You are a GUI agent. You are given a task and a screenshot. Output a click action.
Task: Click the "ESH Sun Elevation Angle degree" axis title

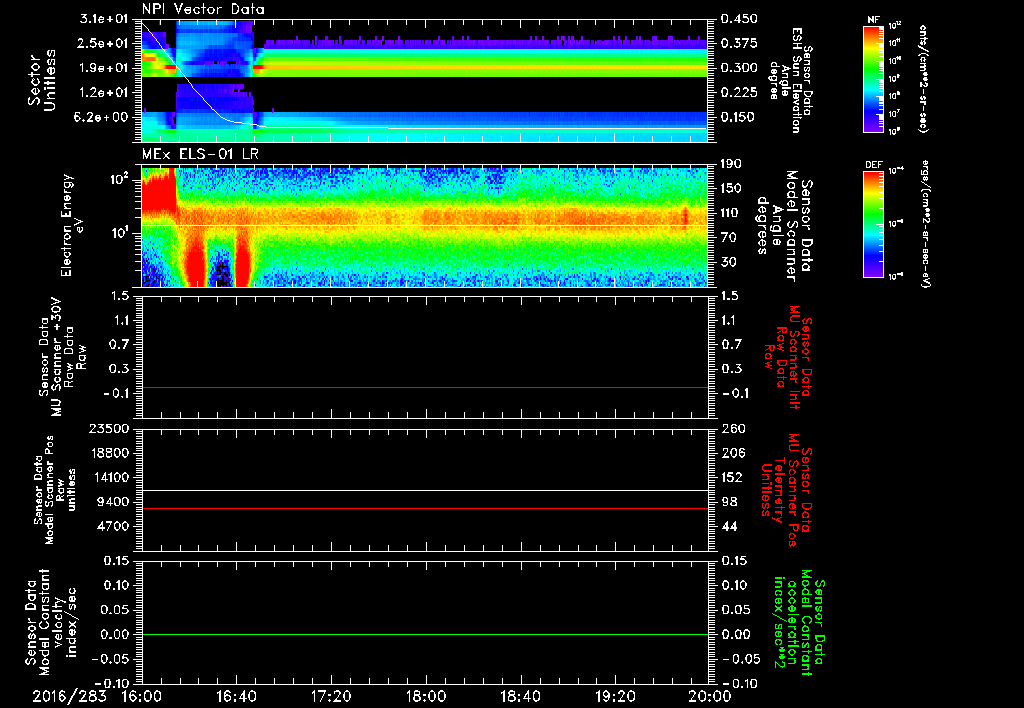click(790, 80)
